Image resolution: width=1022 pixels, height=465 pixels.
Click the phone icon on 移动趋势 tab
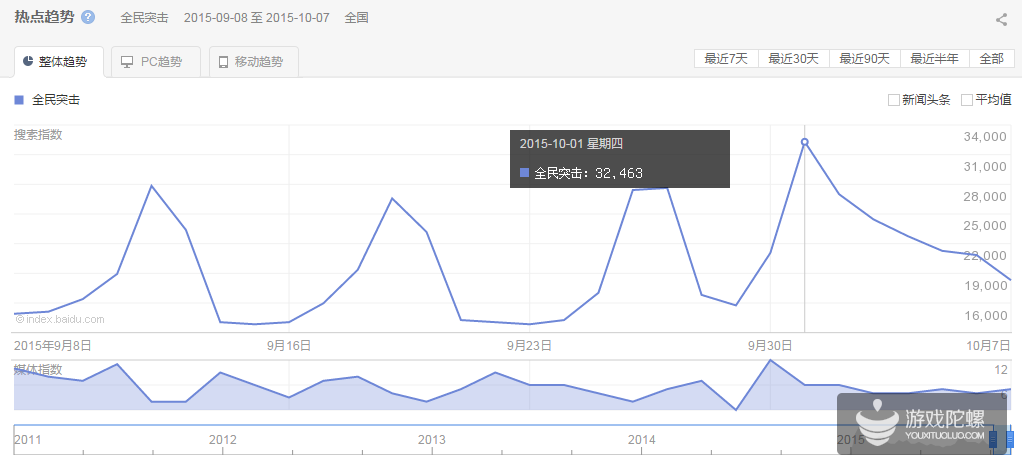(222, 62)
